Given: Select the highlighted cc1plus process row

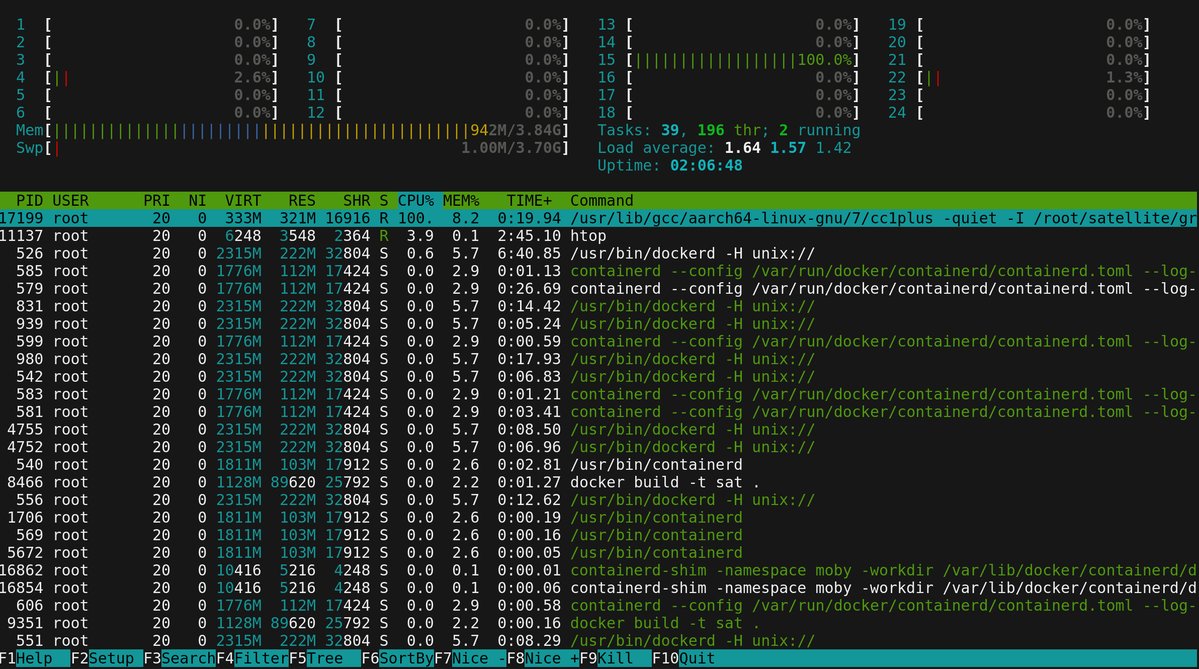Looking at the screenshot, I should pos(600,218).
